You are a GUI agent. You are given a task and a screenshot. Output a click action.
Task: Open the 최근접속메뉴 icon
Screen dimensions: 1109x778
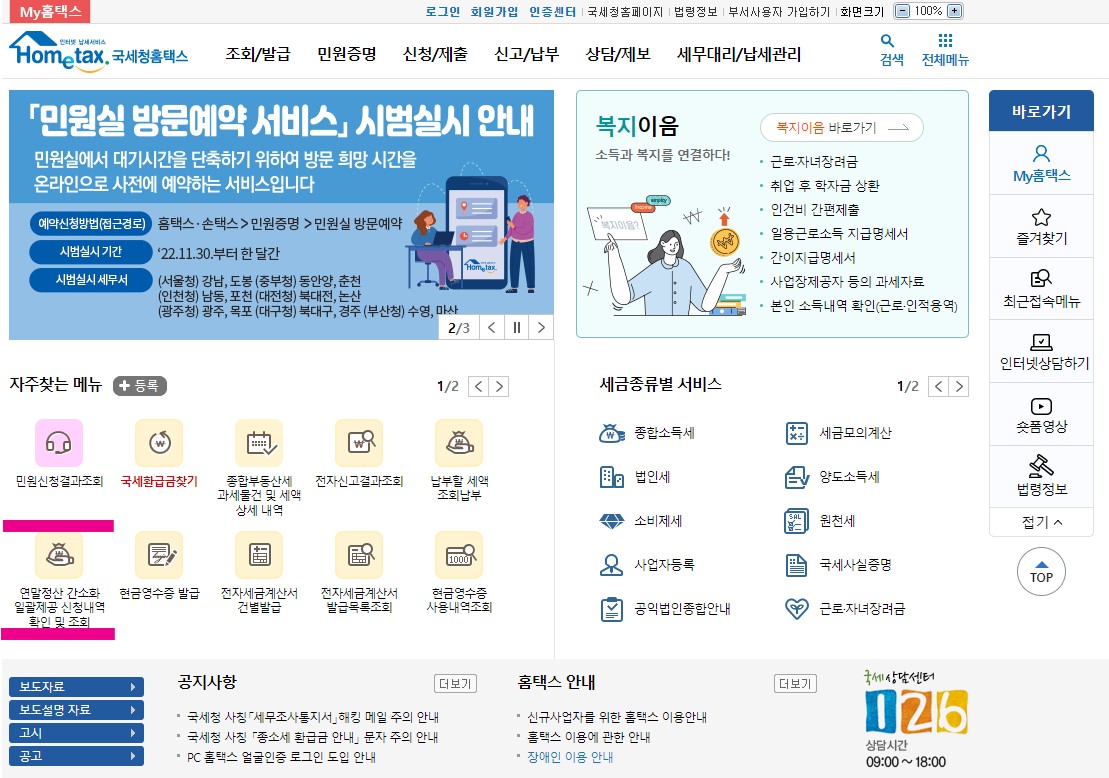pyautogui.click(x=1041, y=278)
